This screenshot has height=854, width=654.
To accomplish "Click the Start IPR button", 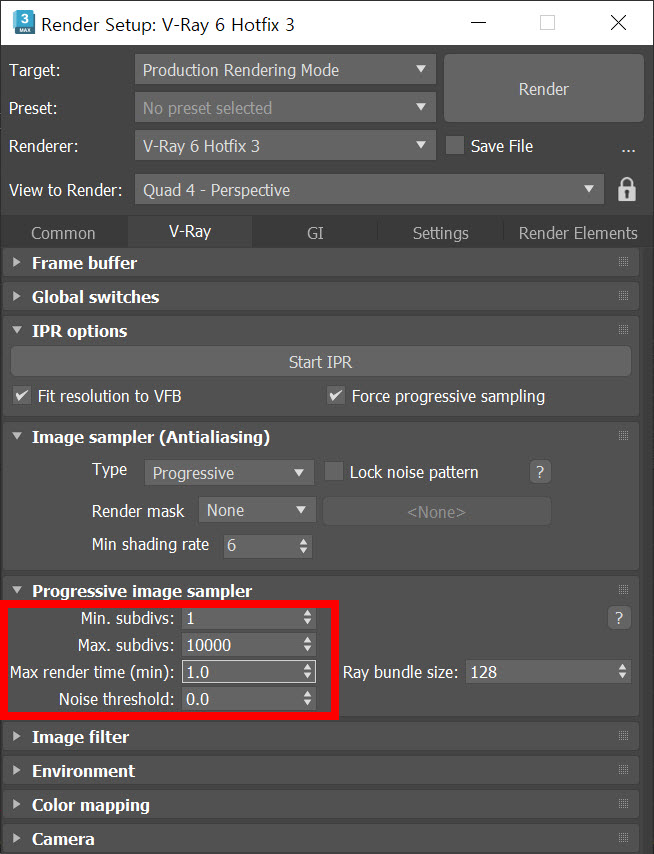I will tap(321, 362).
